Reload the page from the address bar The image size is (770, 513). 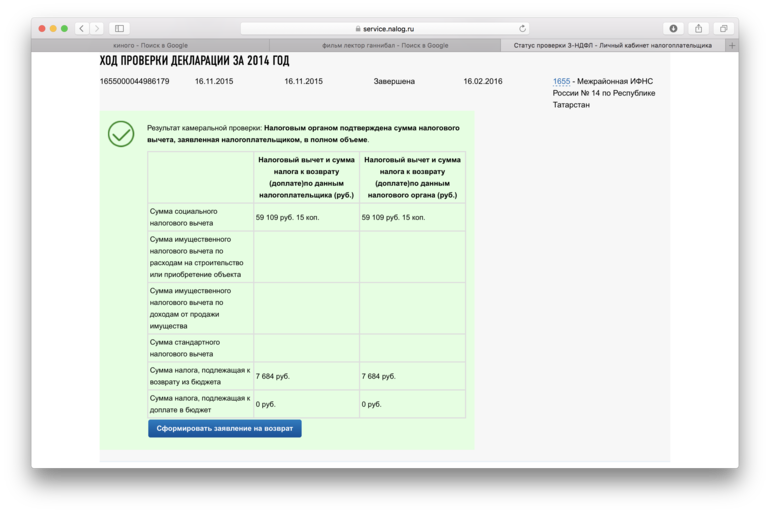pyautogui.click(x=522, y=29)
